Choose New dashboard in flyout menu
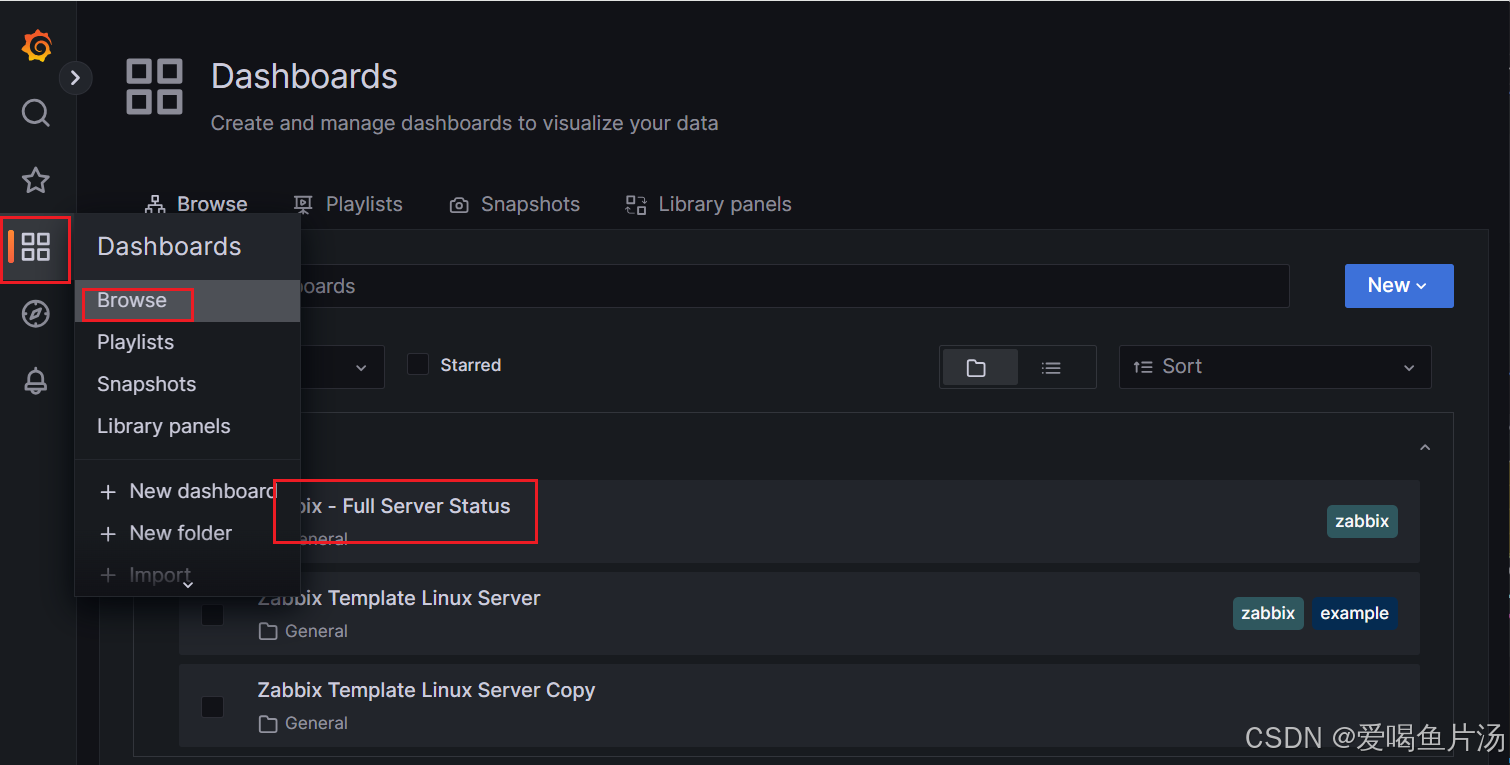Image resolution: width=1510 pixels, height=765 pixels. (x=188, y=491)
